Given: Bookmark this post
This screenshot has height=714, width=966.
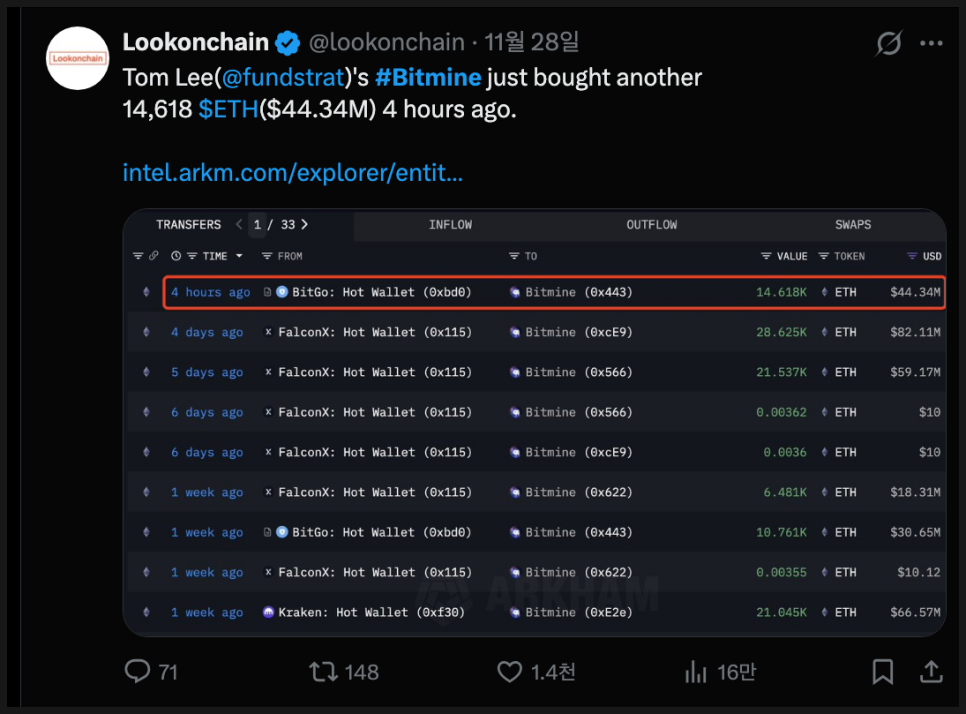Looking at the screenshot, I should pos(882,671).
